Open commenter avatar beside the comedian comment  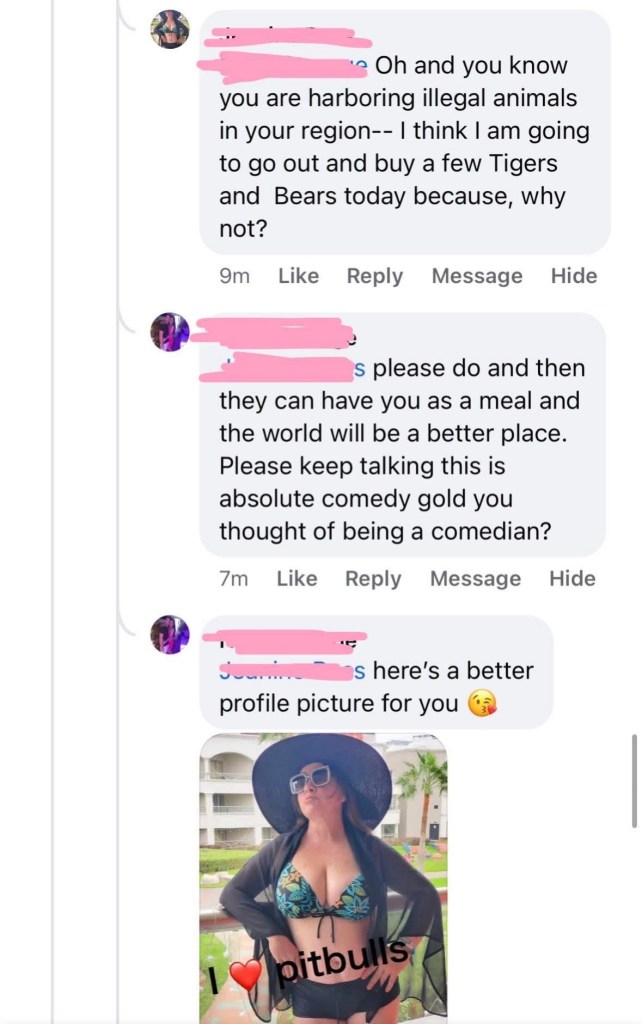pyautogui.click(x=170, y=332)
